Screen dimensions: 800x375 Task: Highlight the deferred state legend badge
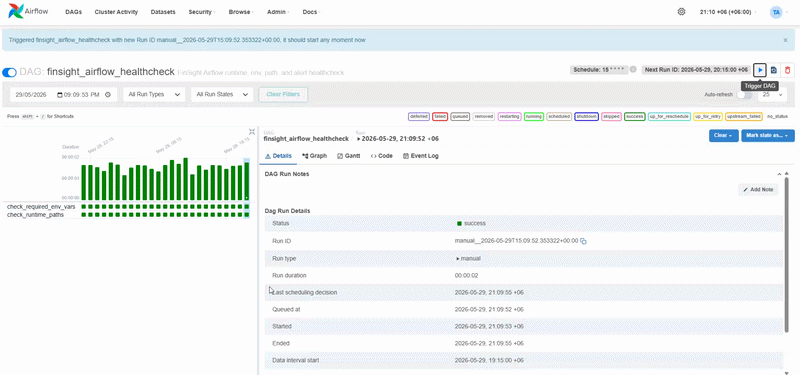(419, 117)
